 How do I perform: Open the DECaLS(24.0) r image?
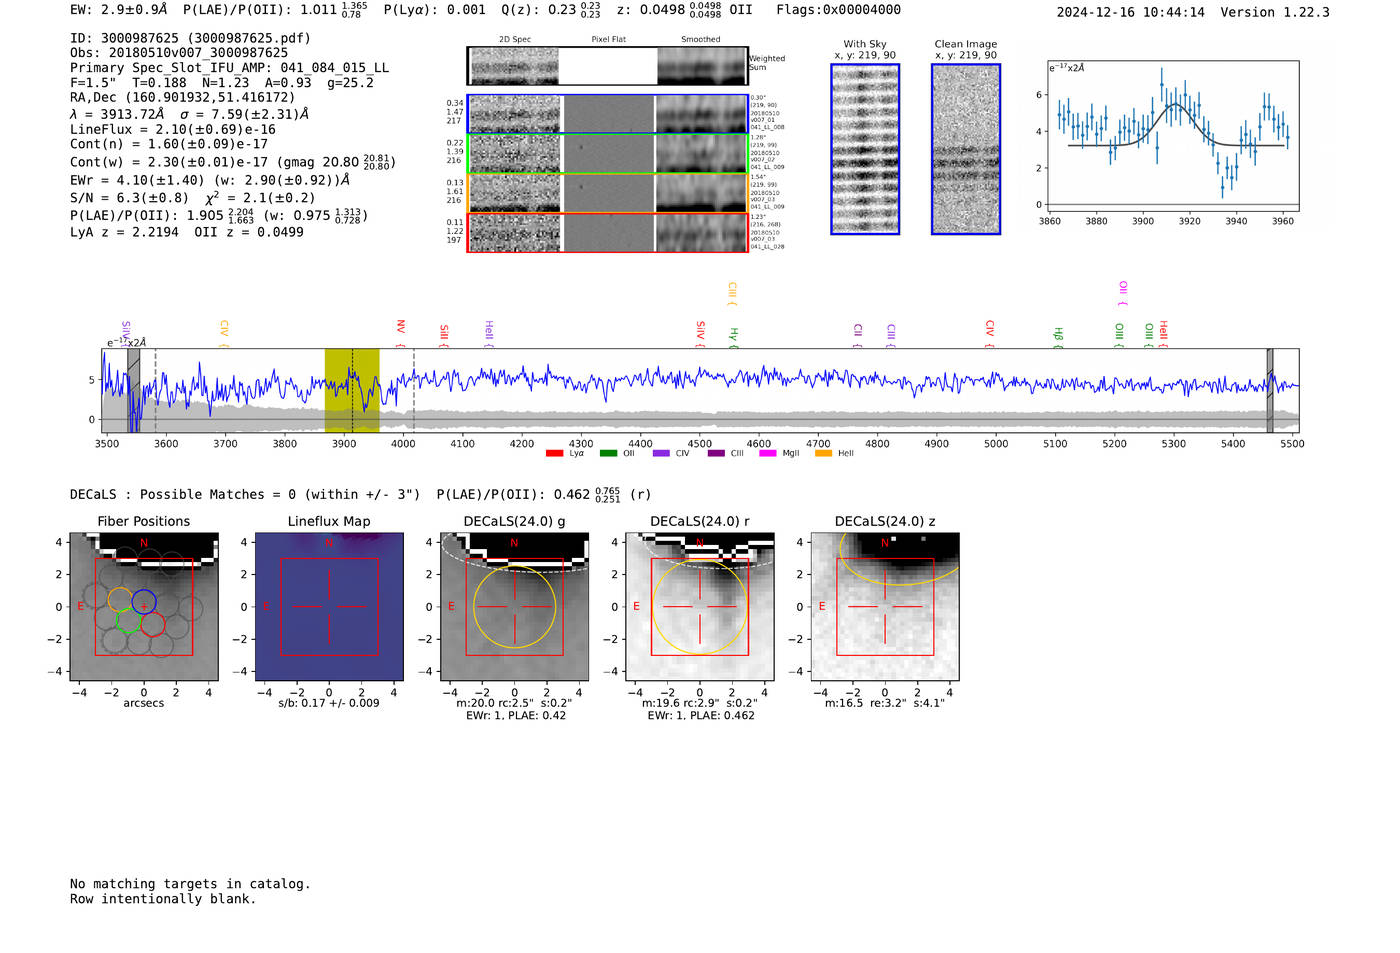point(700,606)
